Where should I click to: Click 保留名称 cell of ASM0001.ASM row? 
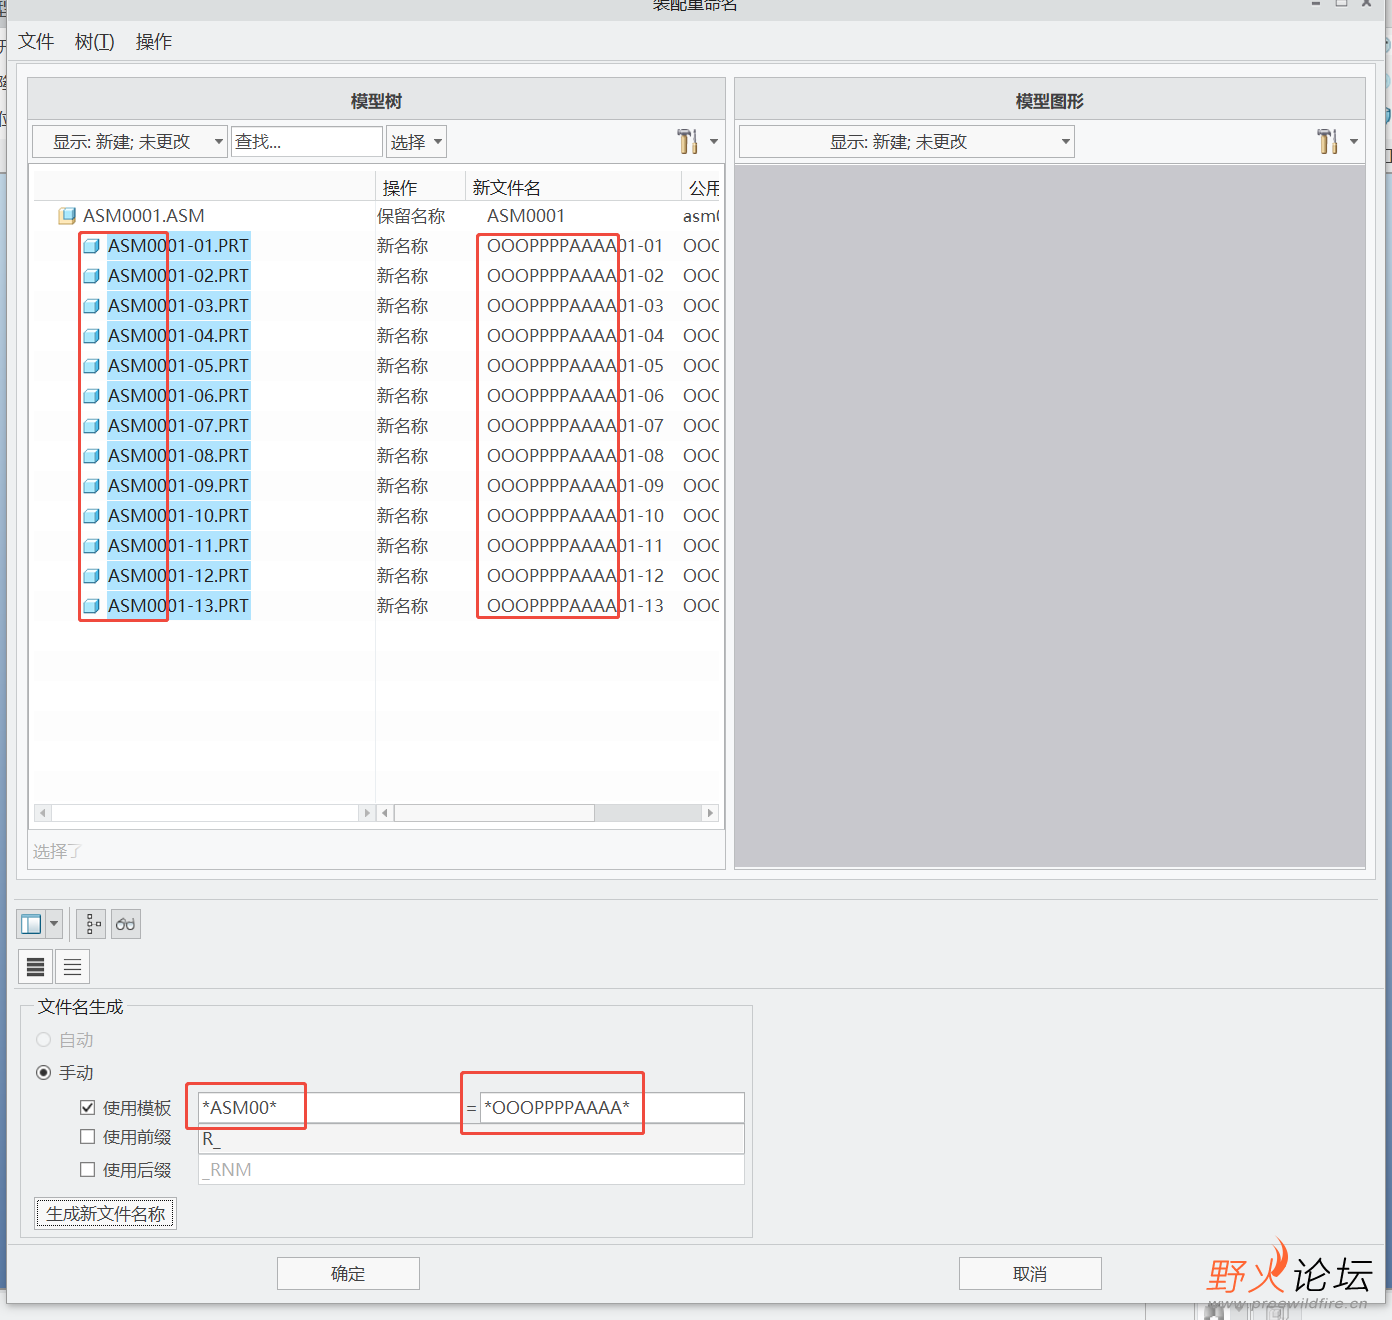(411, 216)
